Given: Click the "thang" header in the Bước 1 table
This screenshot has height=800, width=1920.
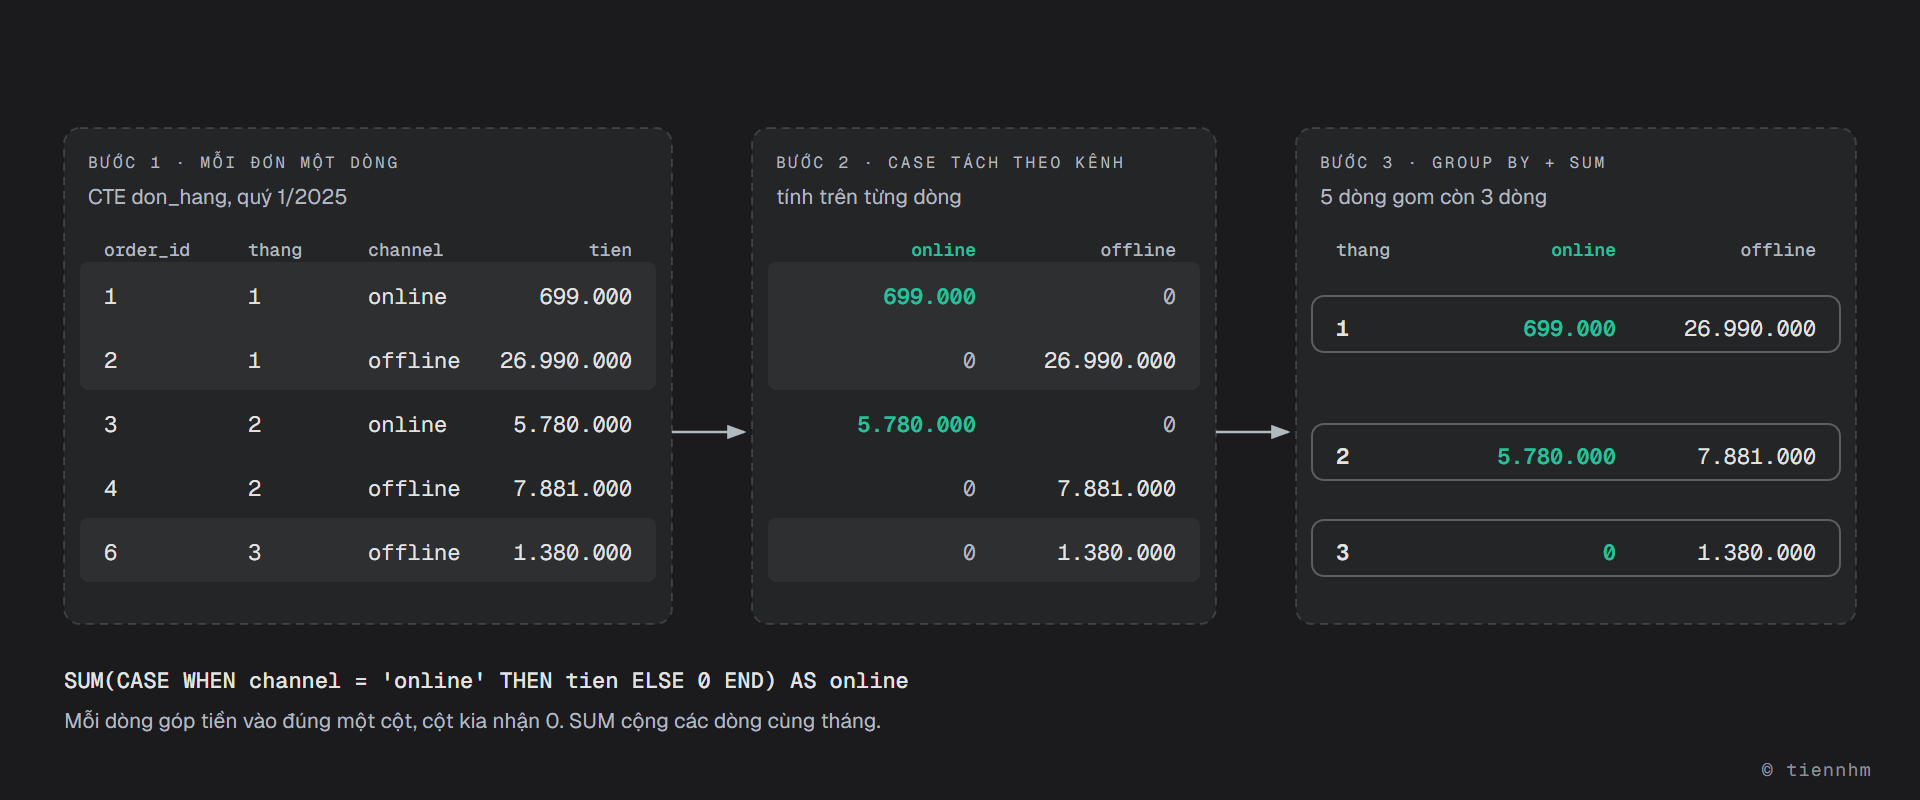Looking at the screenshot, I should tap(275, 250).
